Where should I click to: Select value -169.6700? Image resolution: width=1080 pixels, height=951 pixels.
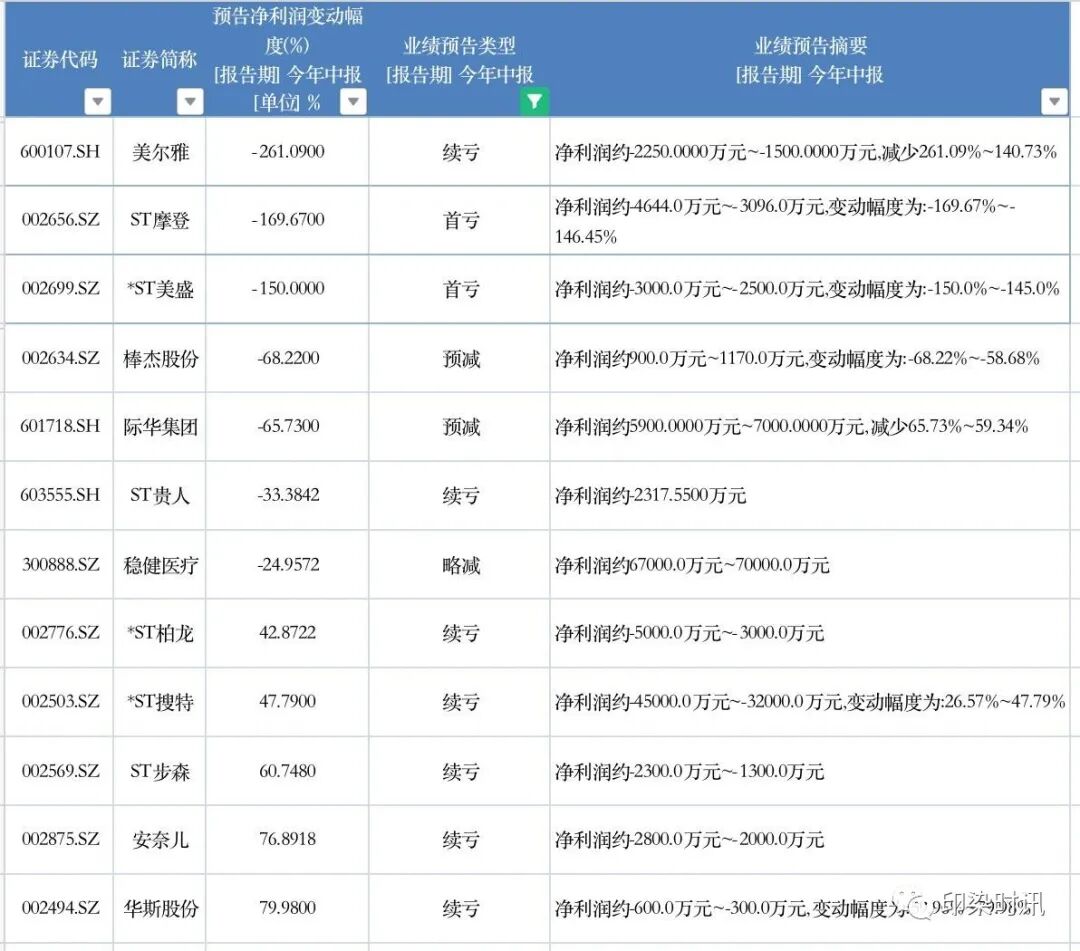(x=287, y=220)
